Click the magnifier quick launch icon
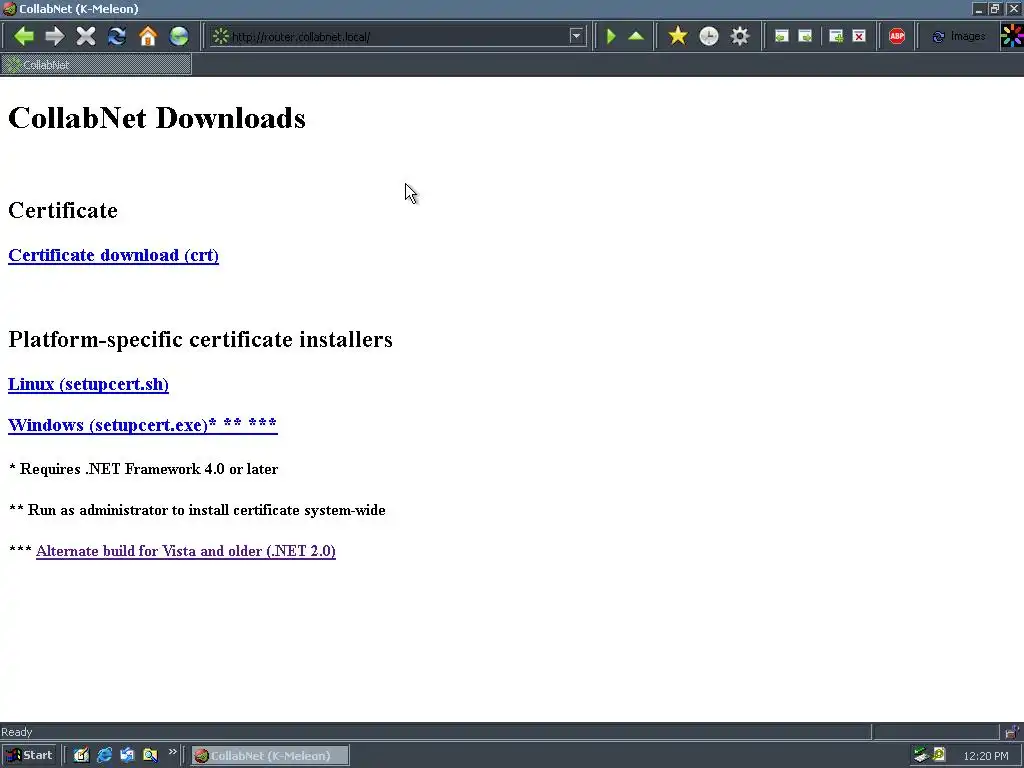This screenshot has height=768, width=1024. tap(150, 756)
